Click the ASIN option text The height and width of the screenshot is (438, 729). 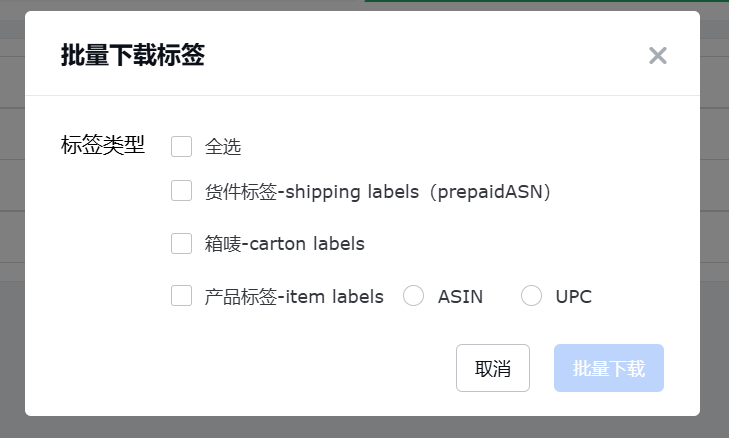pyautogui.click(x=460, y=296)
